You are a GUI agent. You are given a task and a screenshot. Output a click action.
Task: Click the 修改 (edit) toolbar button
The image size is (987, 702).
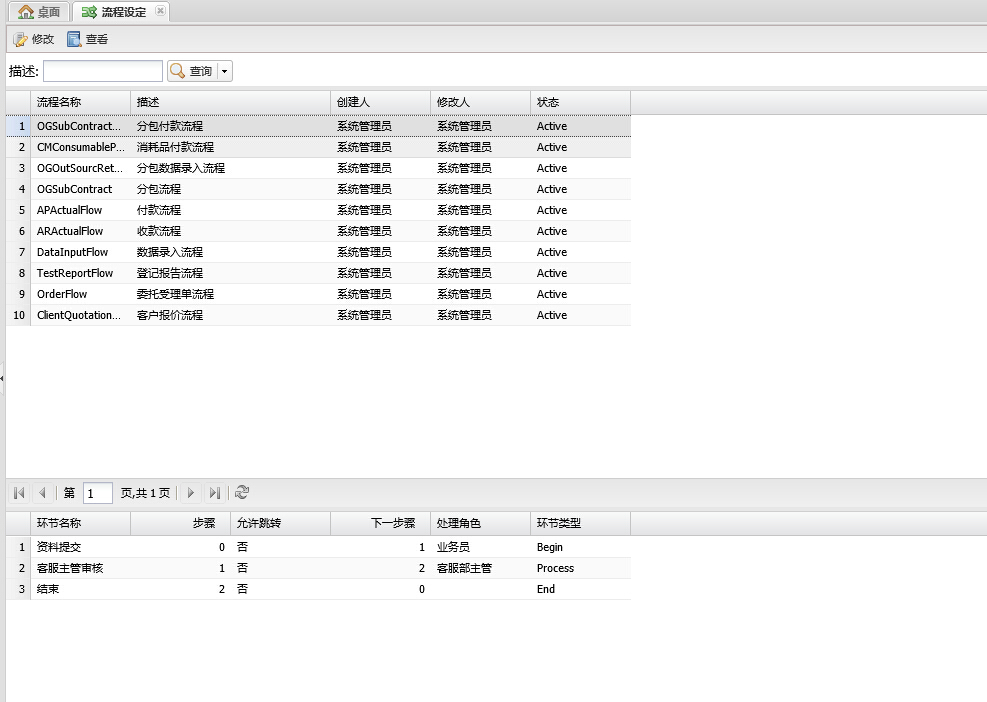pyautogui.click(x=33, y=39)
